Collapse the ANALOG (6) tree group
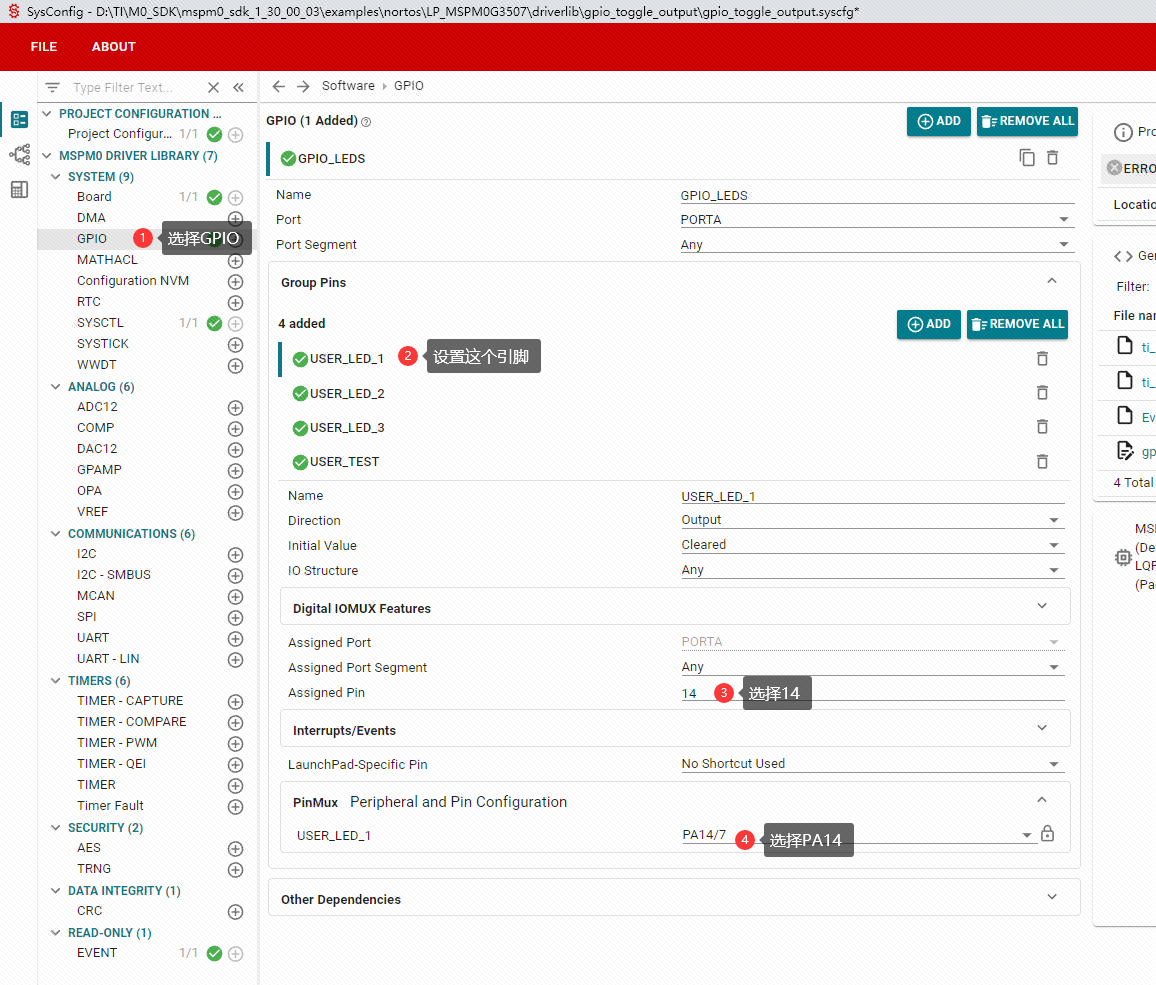Screen dimensions: 1156x985 point(55,387)
